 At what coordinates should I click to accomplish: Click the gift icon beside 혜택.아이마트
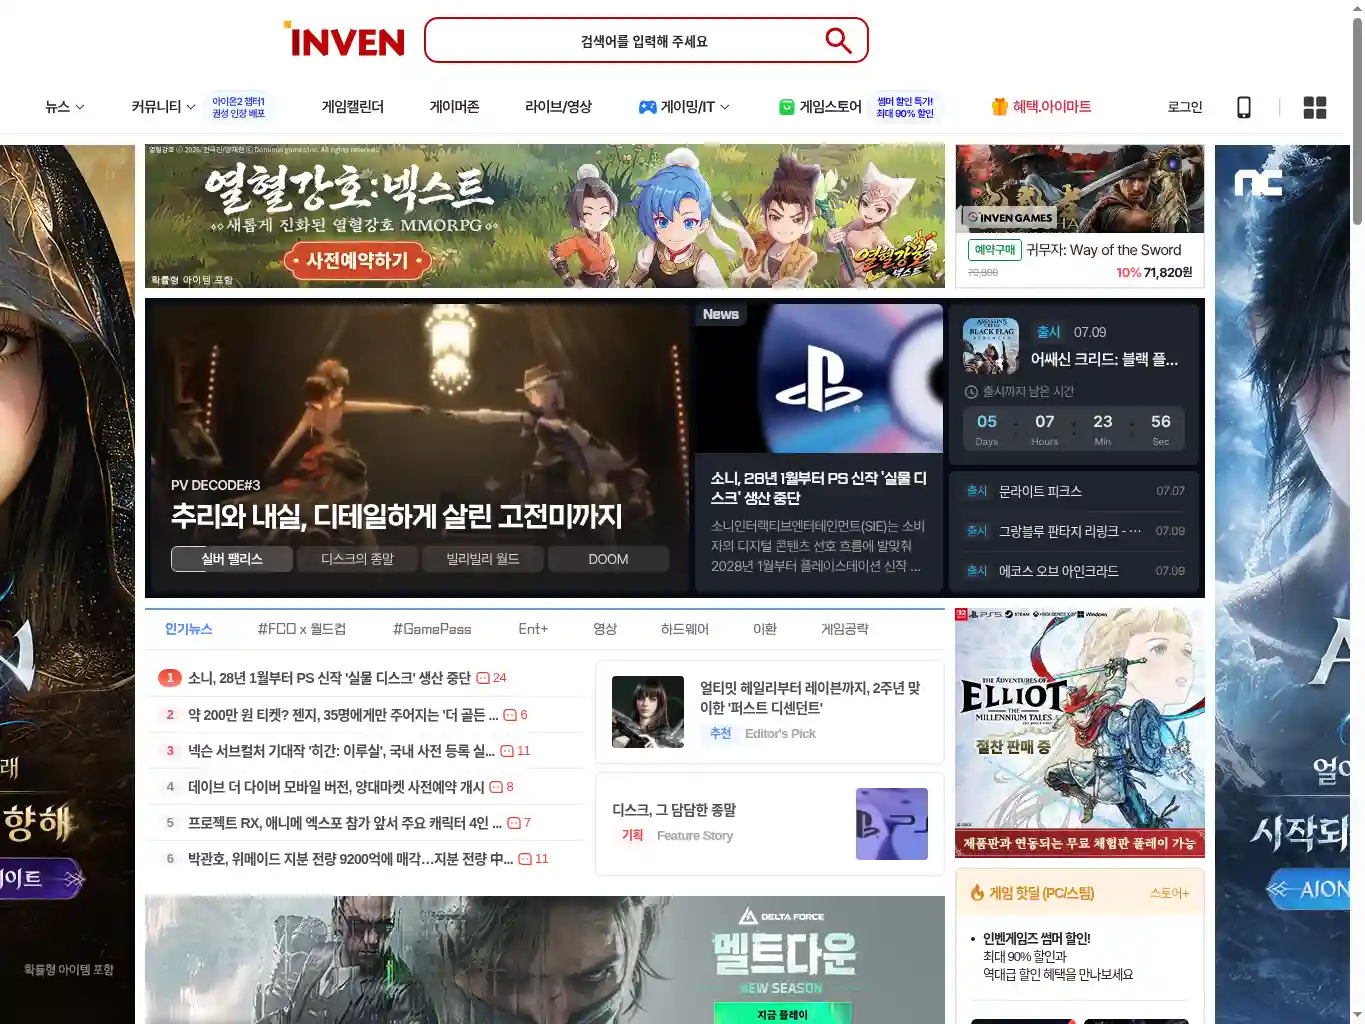click(999, 107)
